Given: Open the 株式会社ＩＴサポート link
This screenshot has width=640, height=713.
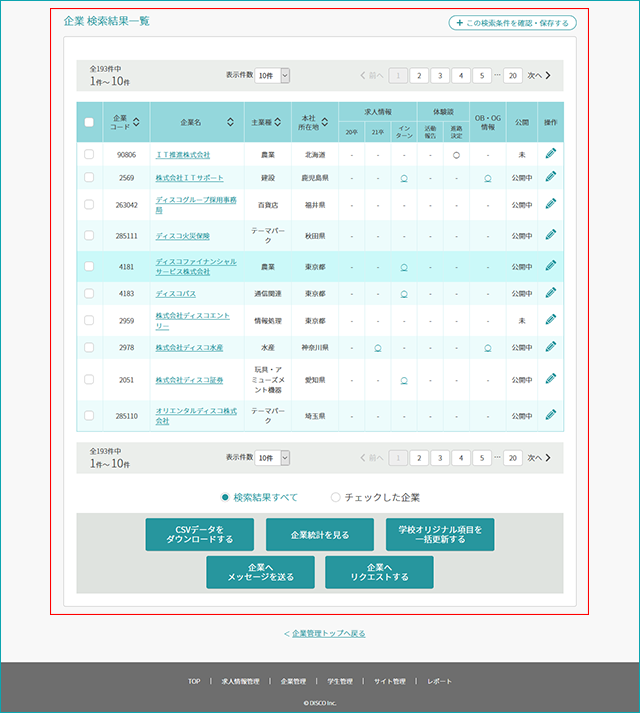Looking at the screenshot, I should coord(189,177).
